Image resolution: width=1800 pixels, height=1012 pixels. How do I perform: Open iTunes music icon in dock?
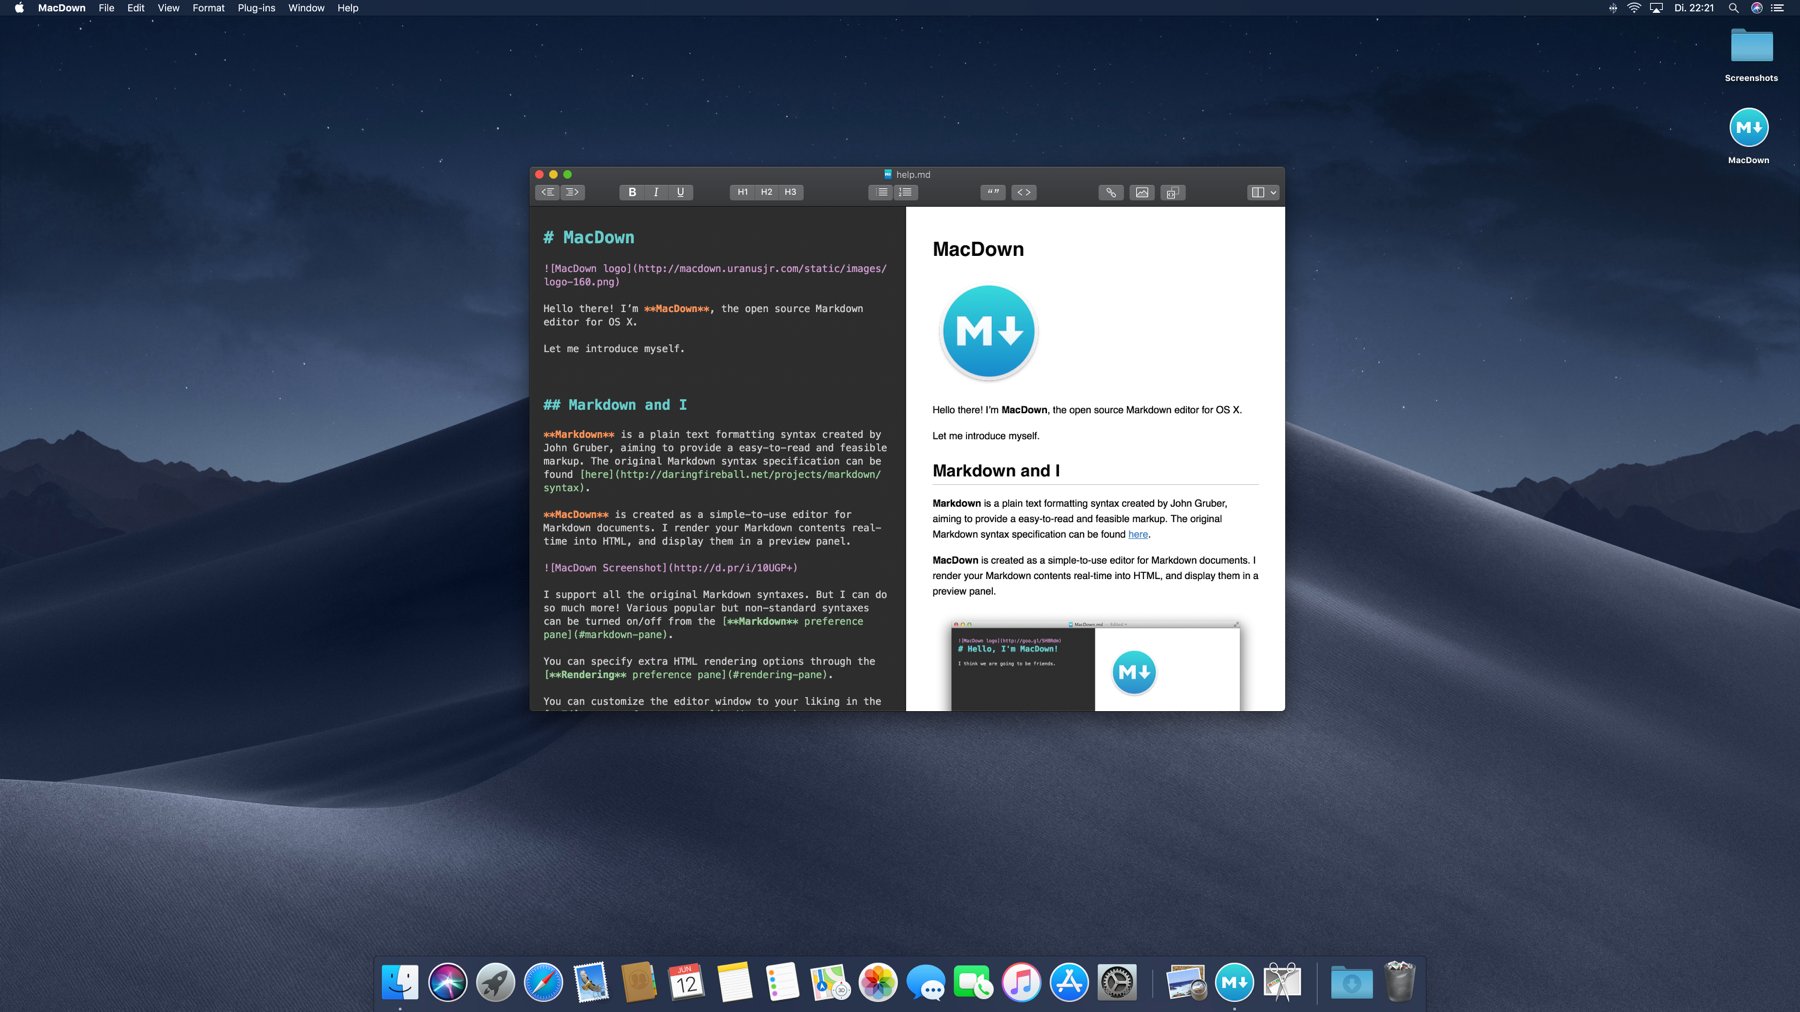coord(1021,982)
